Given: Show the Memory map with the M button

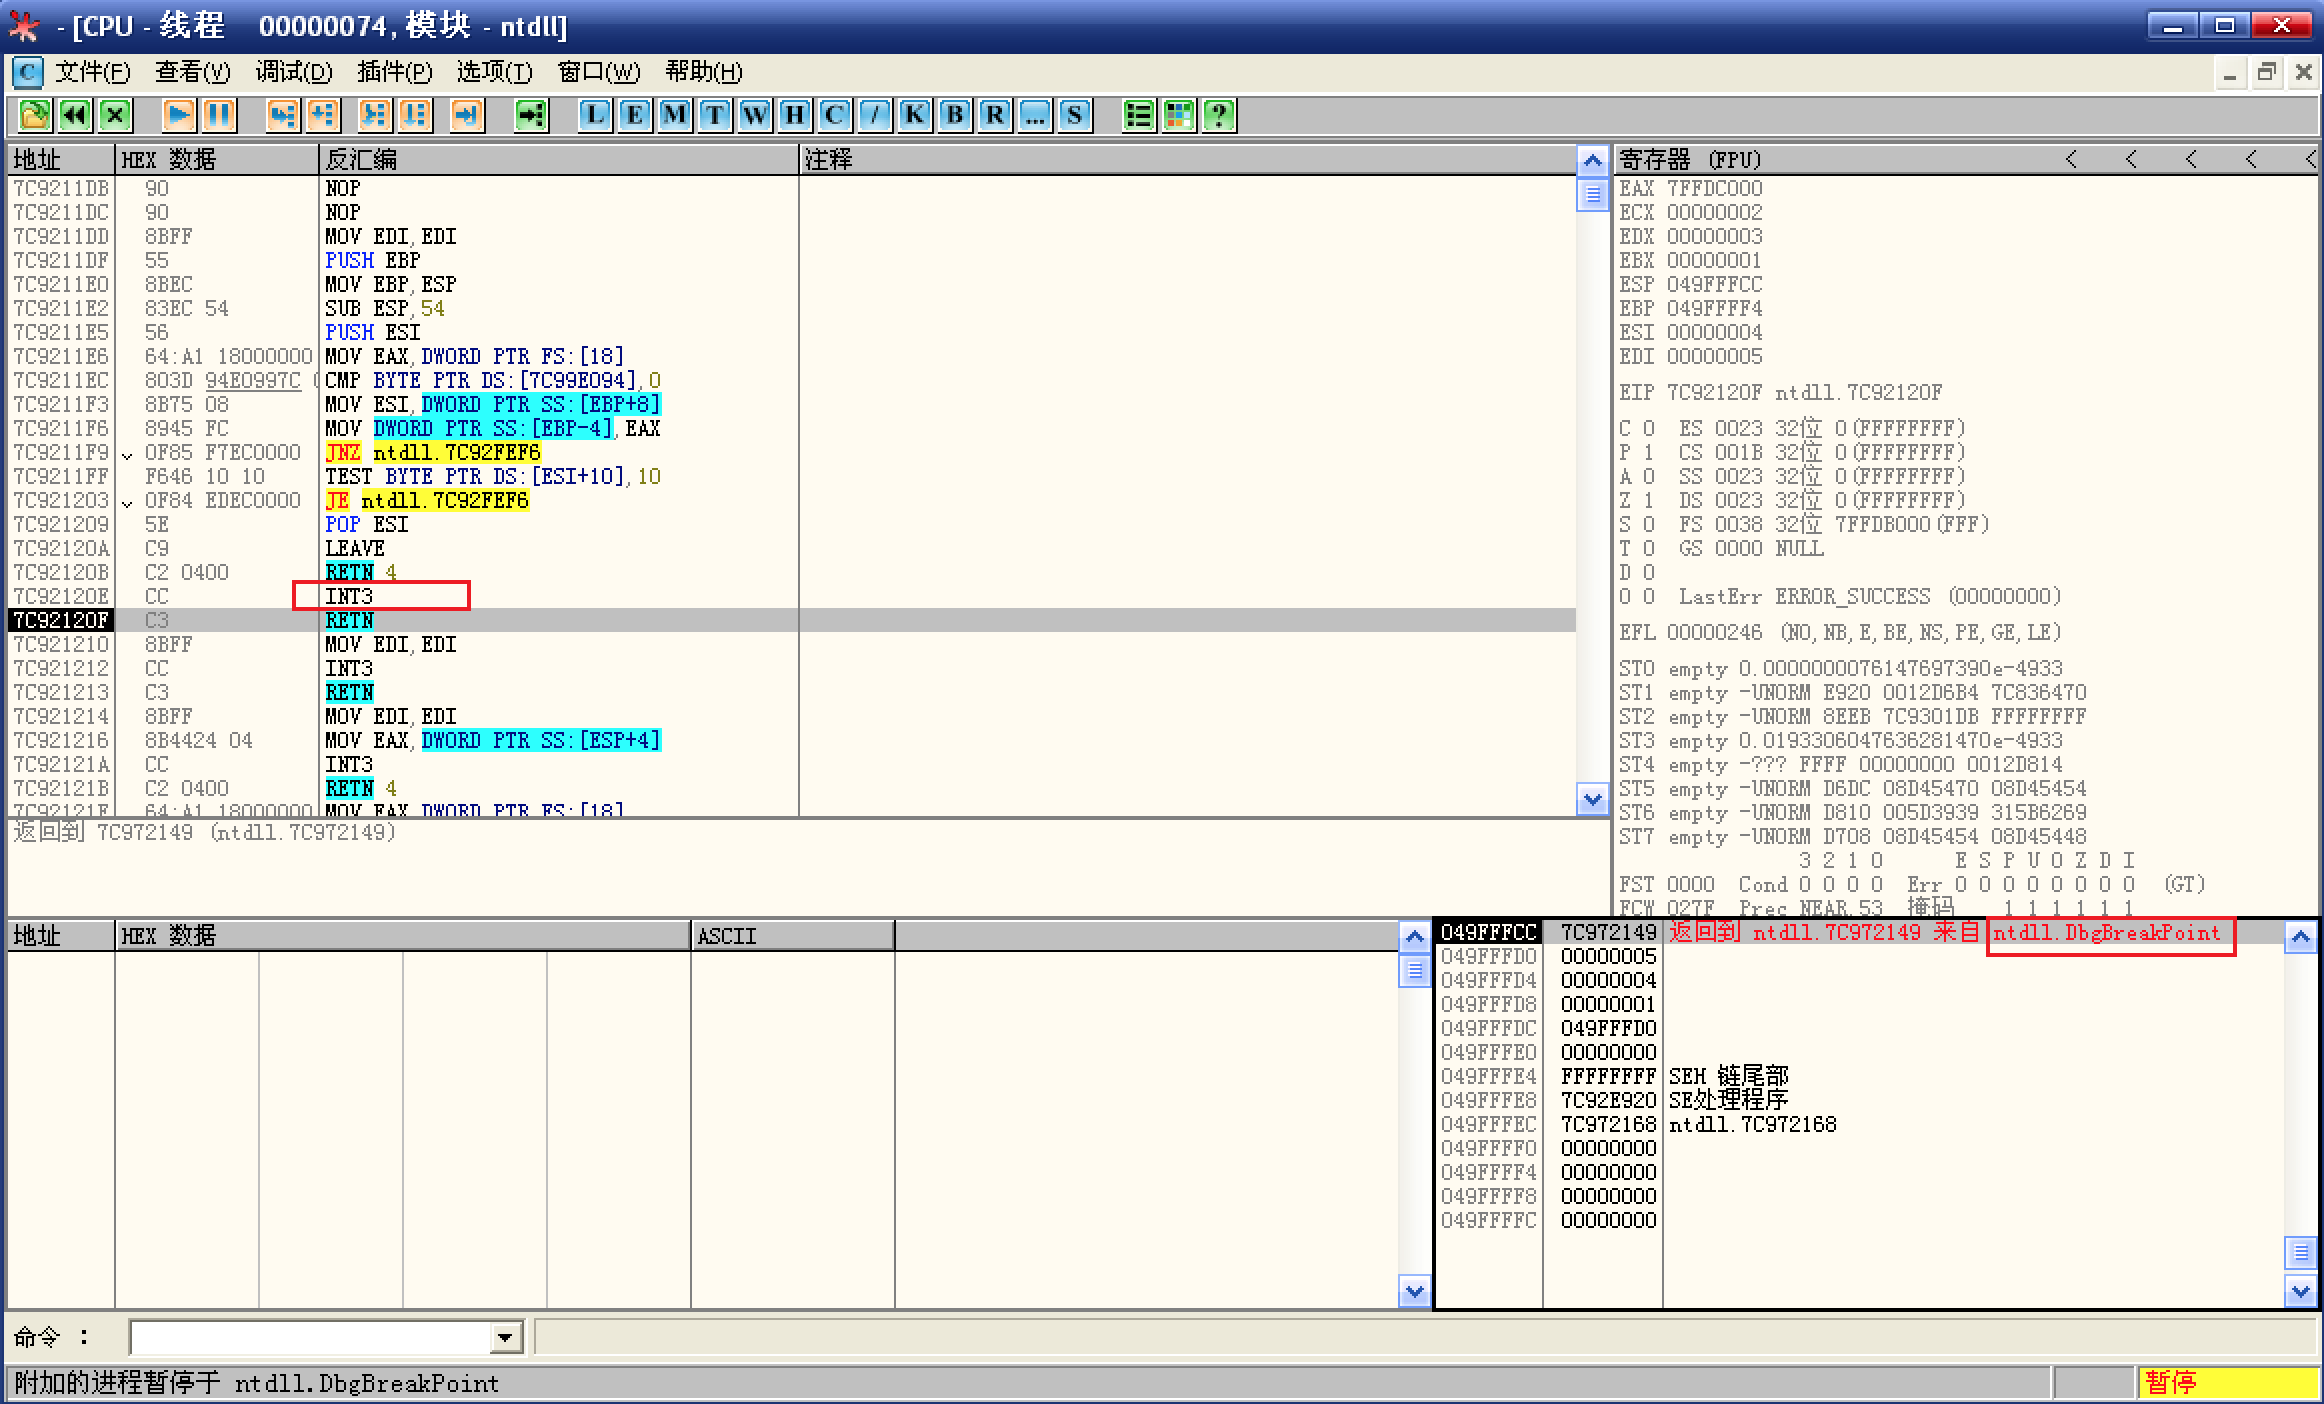Looking at the screenshot, I should click(675, 115).
